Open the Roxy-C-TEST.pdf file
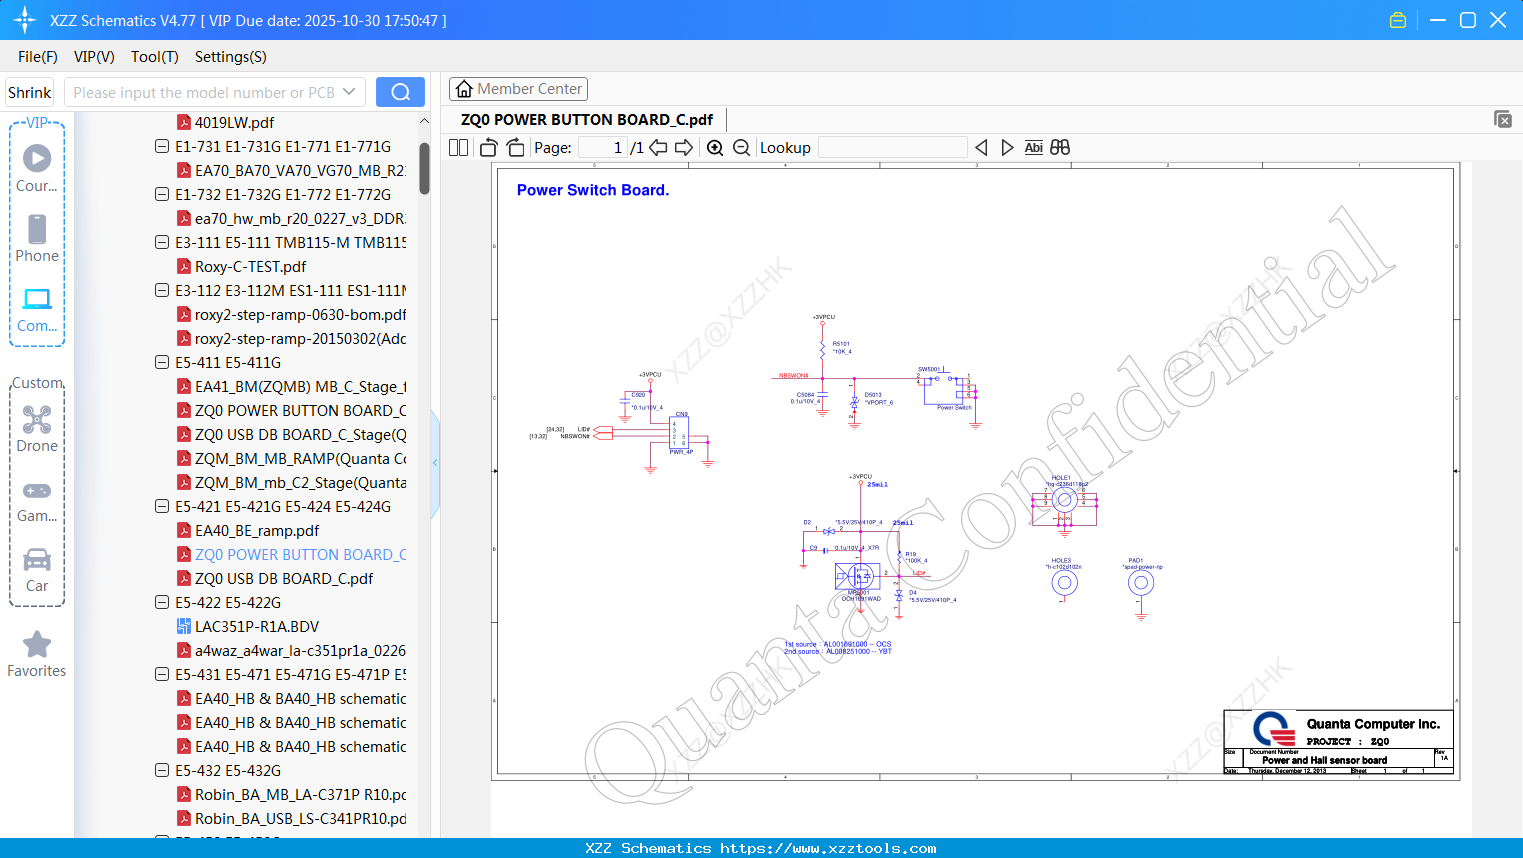 241,266
